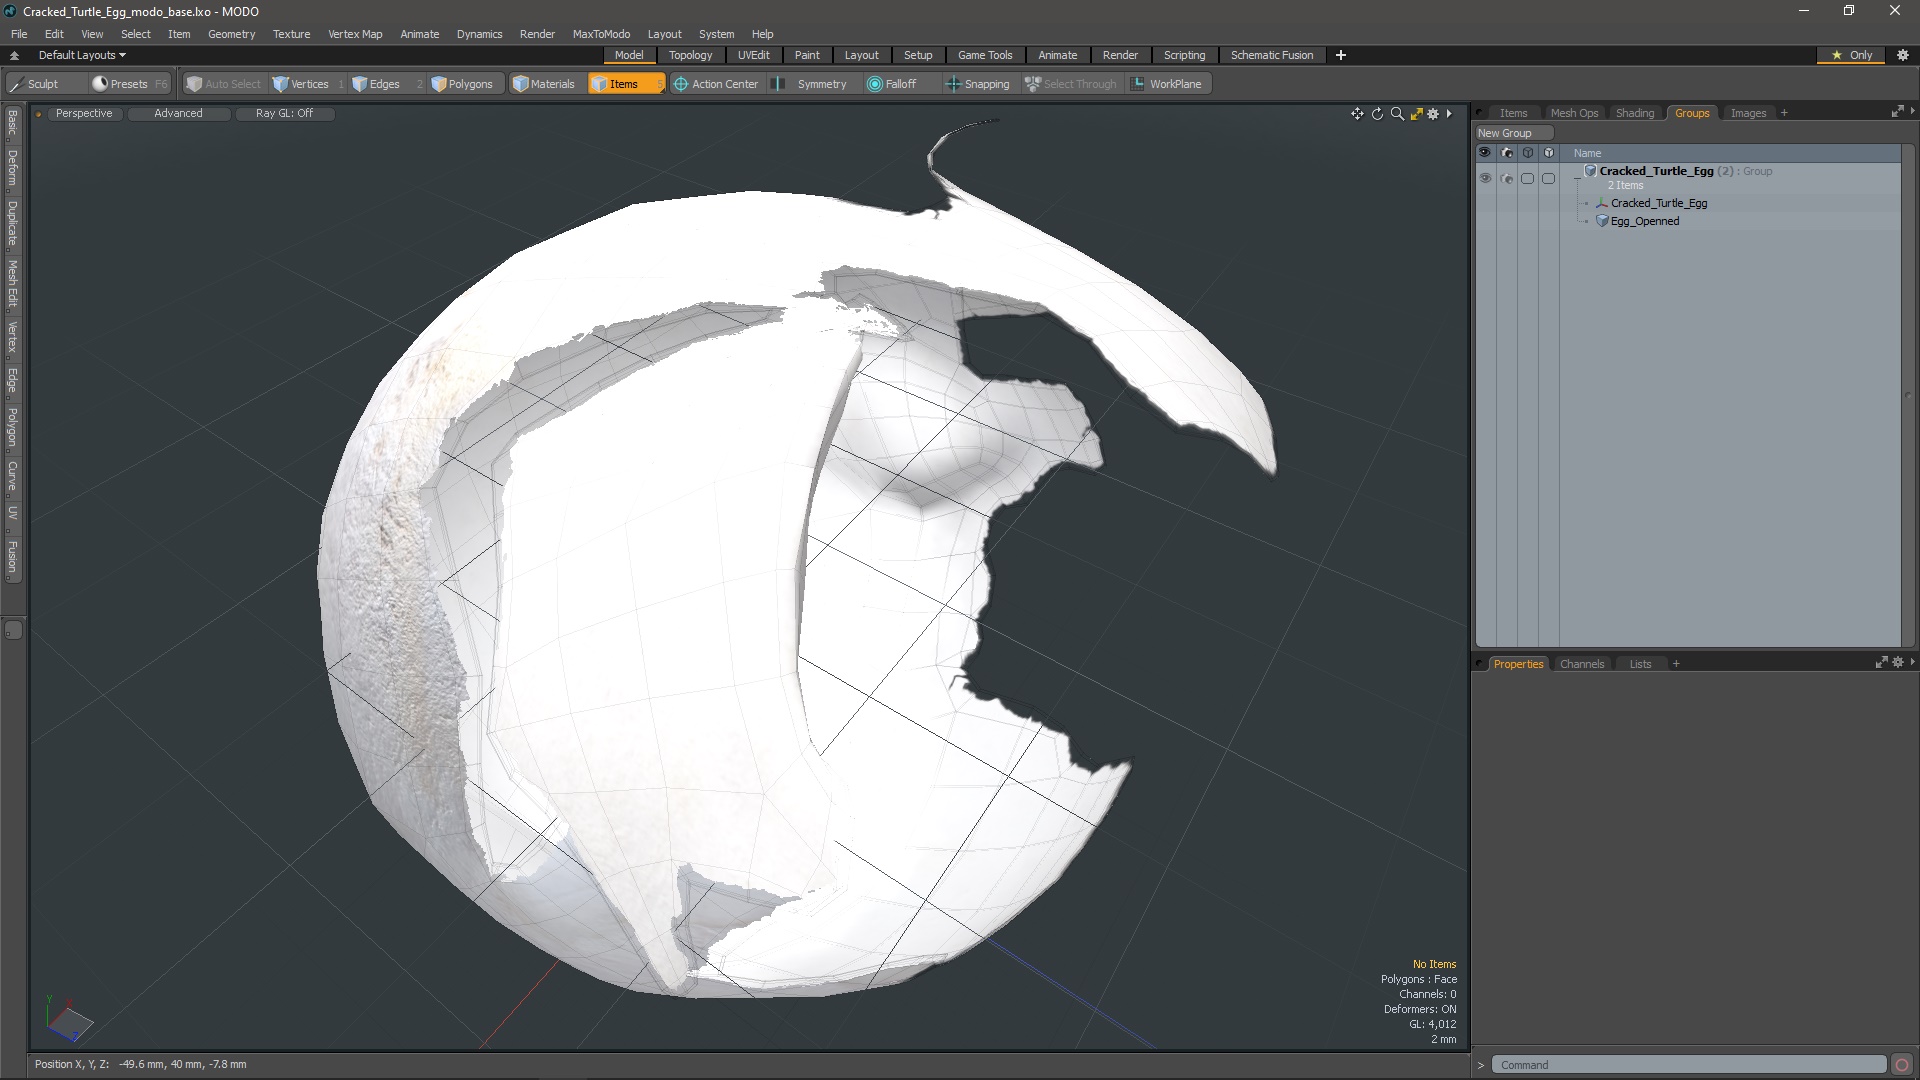Maximize viewport with the orange arrows icon
The height and width of the screenshot is (1080, 1920).
1416,114
